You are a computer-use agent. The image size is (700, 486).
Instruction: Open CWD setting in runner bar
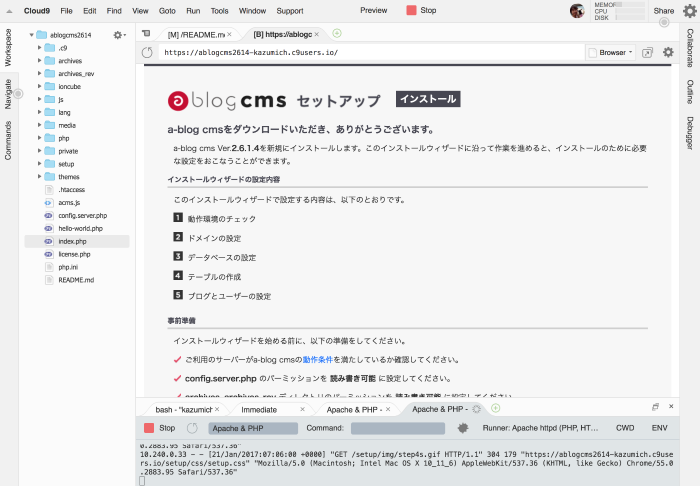(x=625, y=428)
